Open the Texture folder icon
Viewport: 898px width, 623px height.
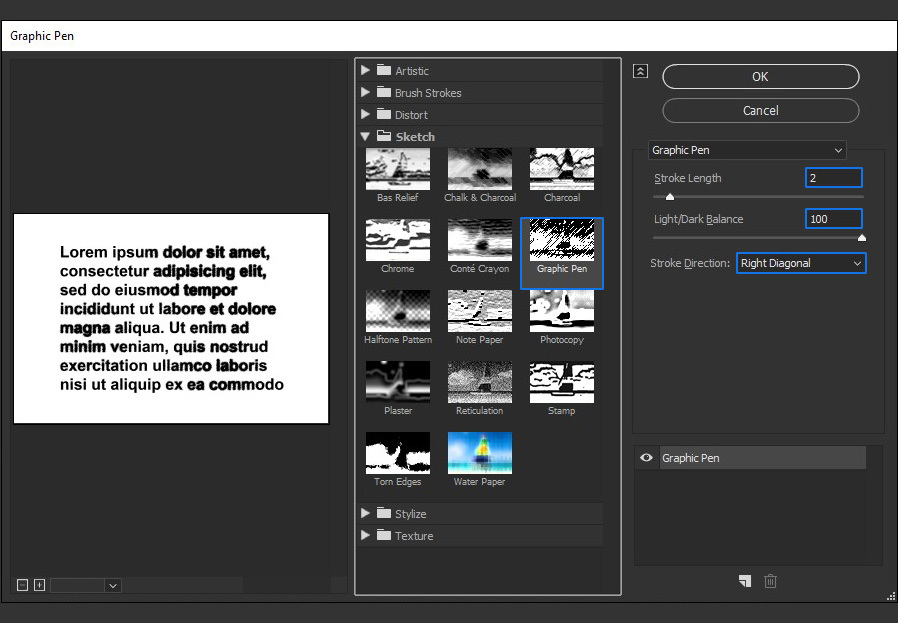384,535
